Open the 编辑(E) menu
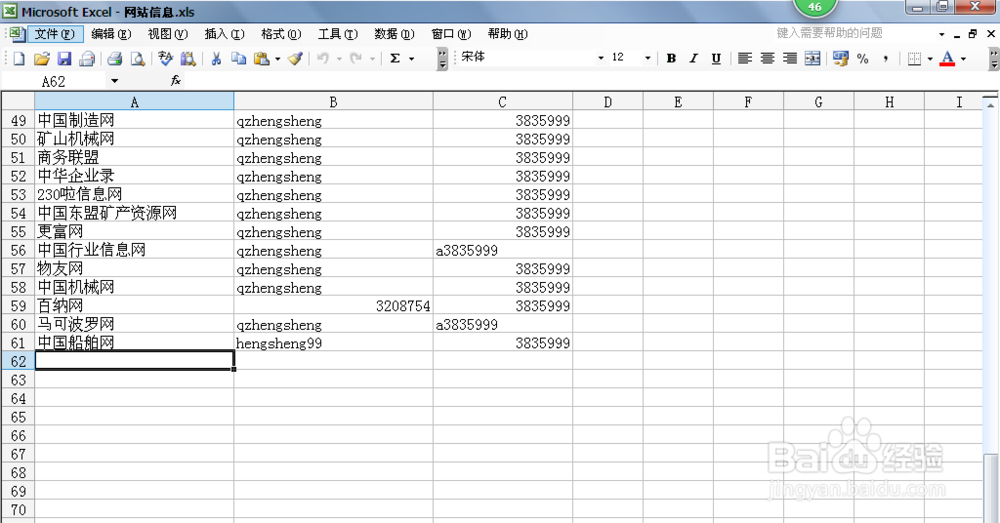The image size is (1000, 523). 112,34
